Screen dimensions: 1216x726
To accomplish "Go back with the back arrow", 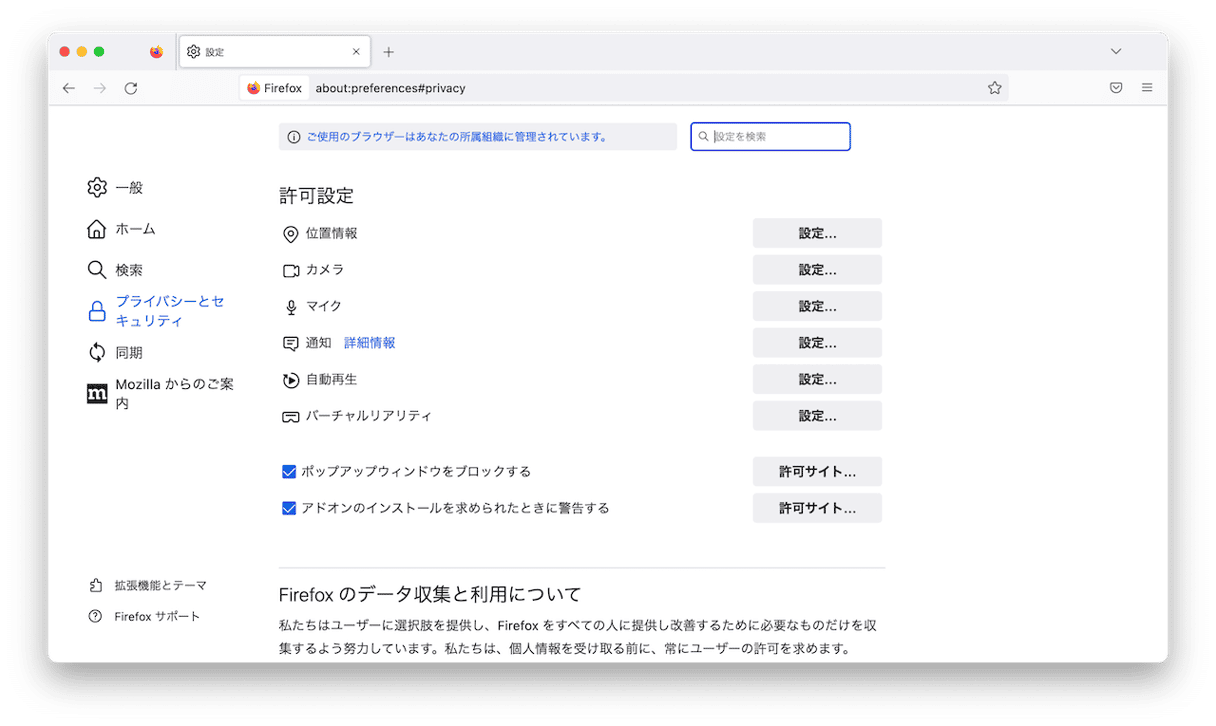I will pyautogui.click(x=68, y=88).
